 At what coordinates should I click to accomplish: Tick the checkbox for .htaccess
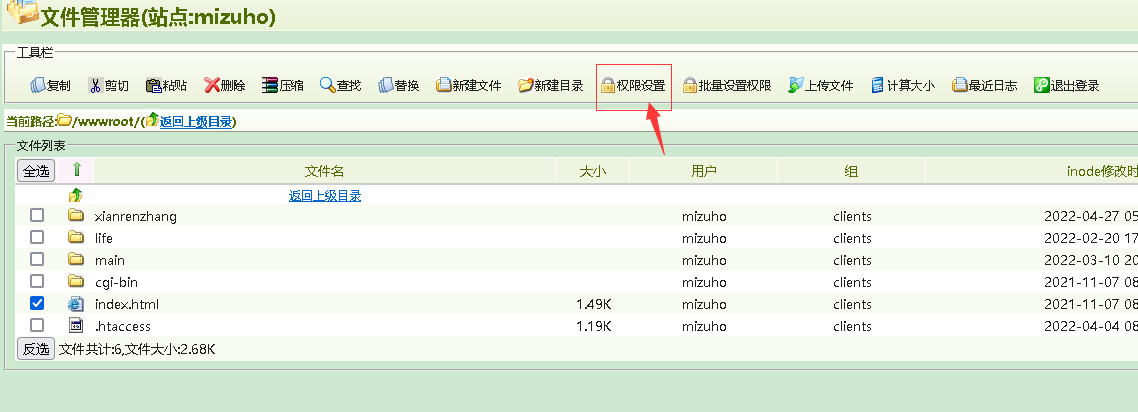click(x=36, y=325)
